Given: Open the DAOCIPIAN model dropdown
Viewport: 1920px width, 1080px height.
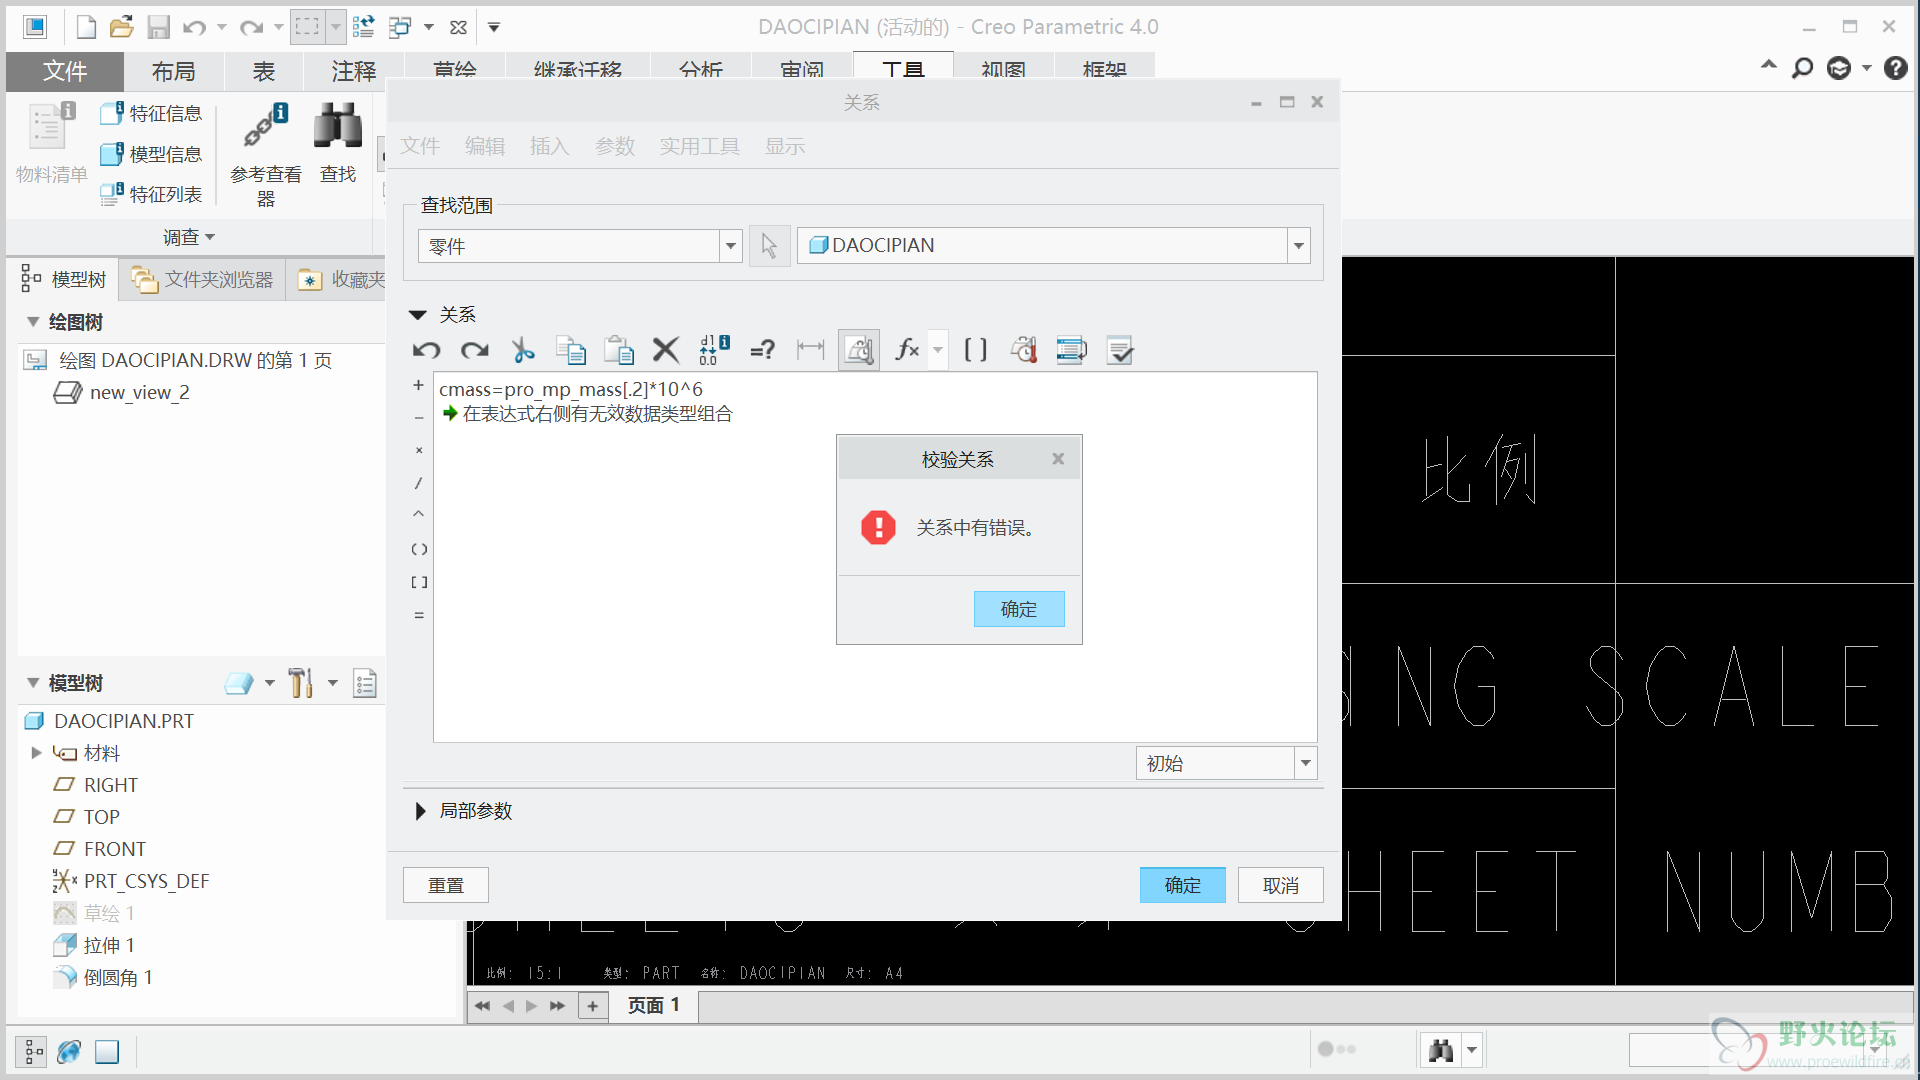Looking at the screenshot, I should (1298, 245).
